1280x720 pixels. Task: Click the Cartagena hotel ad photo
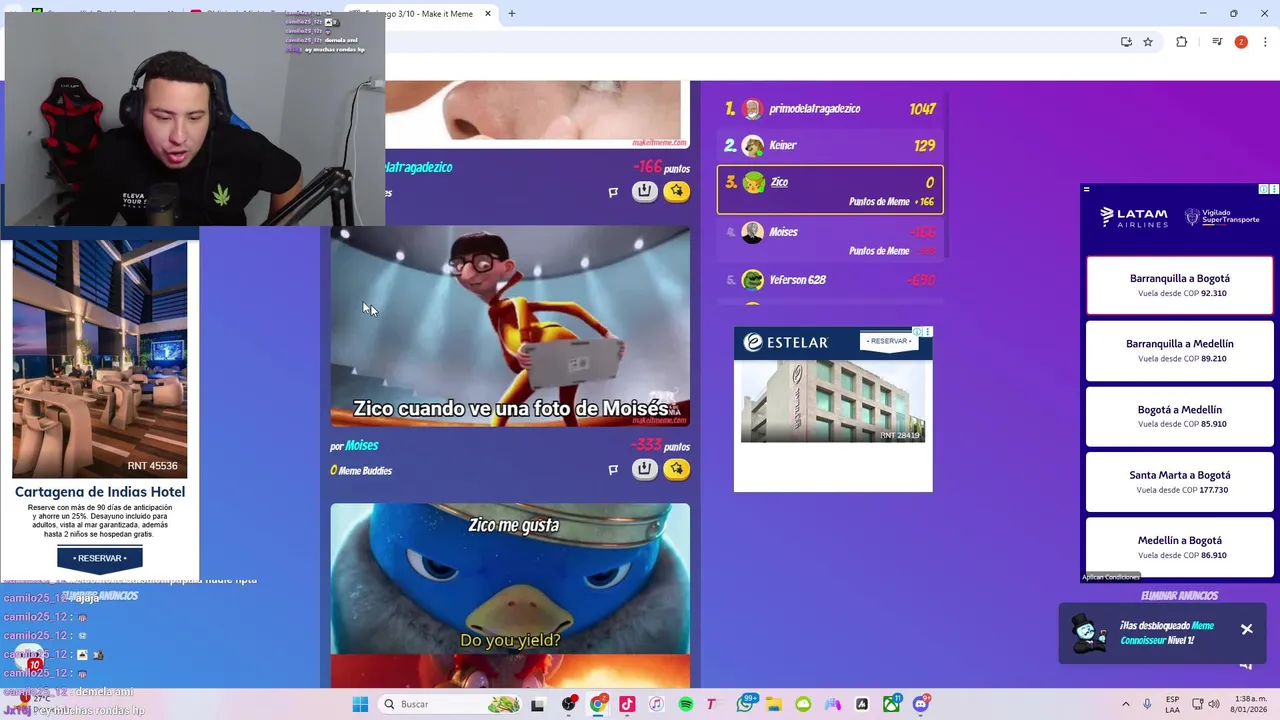100,358
